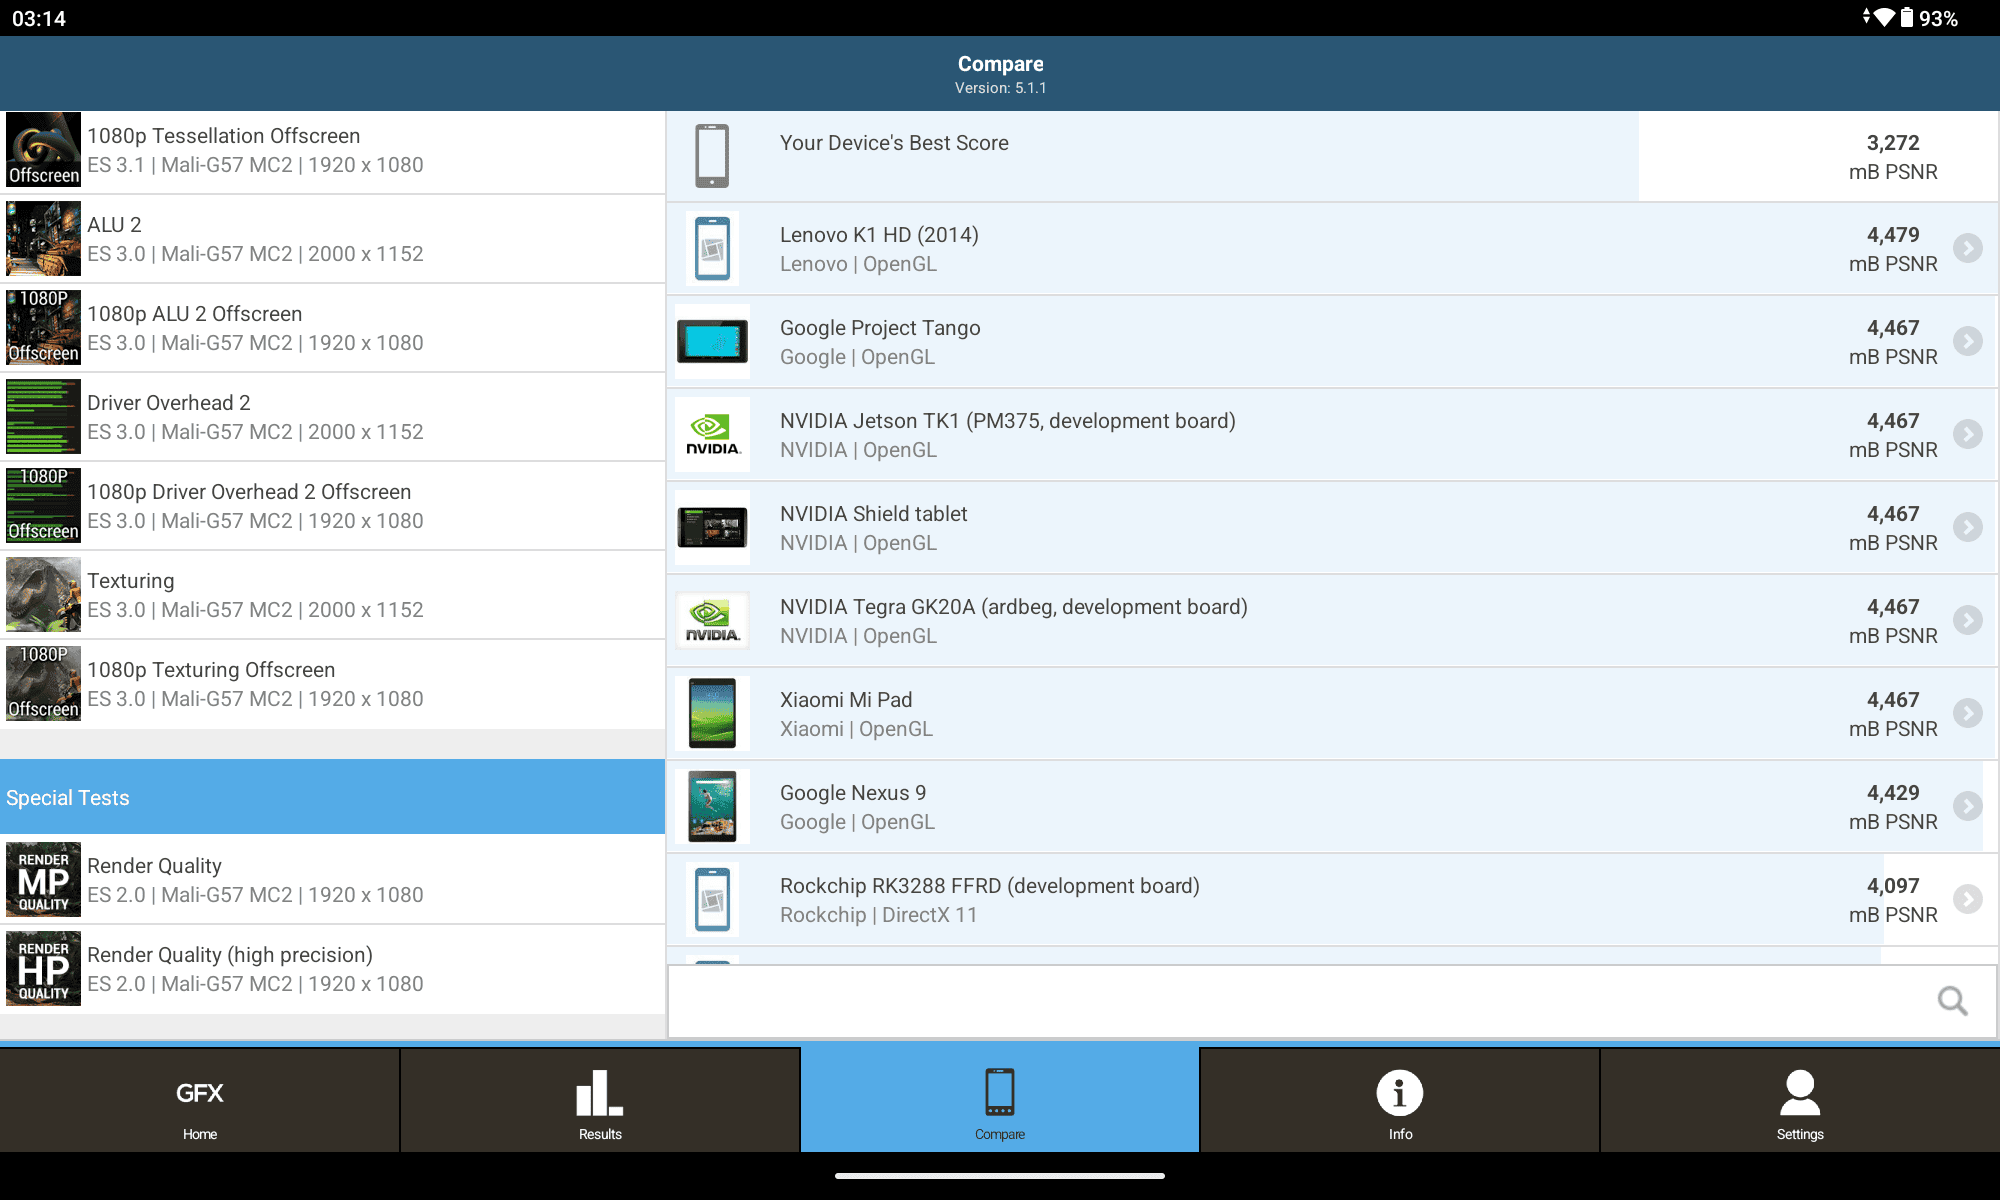Select the Results tab

[x=600, y=1107]
